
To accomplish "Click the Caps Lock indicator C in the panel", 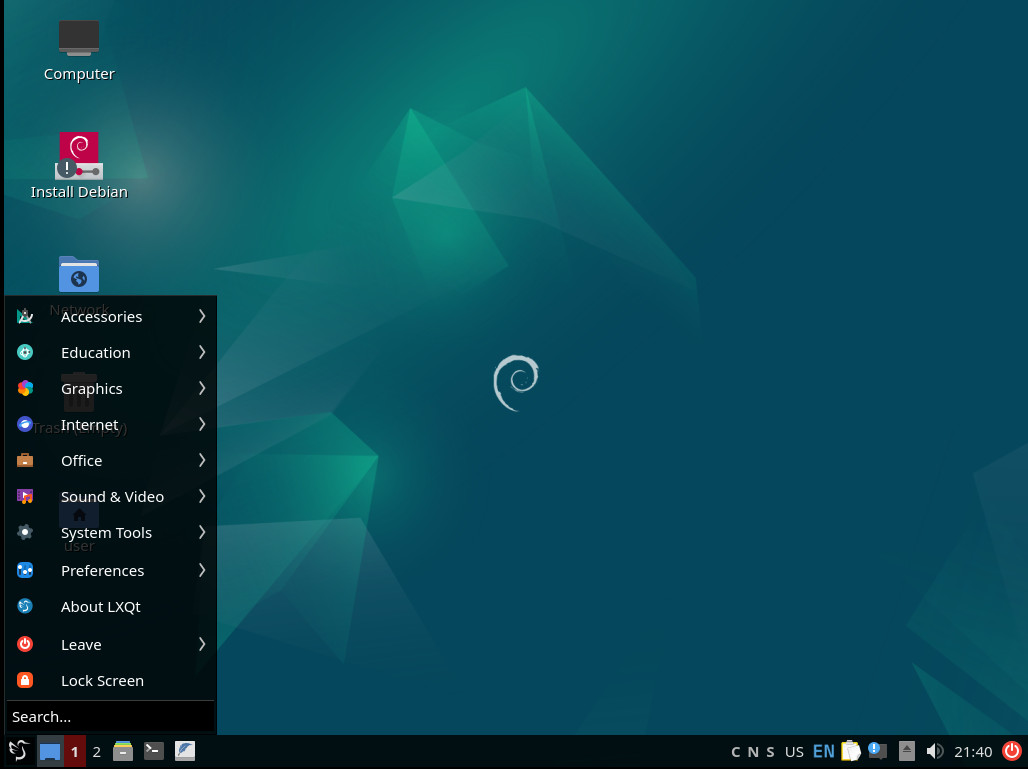I will point(736,752).
